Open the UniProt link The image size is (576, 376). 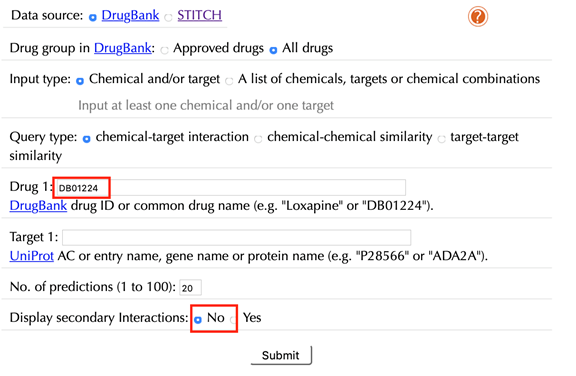point(32,256)
